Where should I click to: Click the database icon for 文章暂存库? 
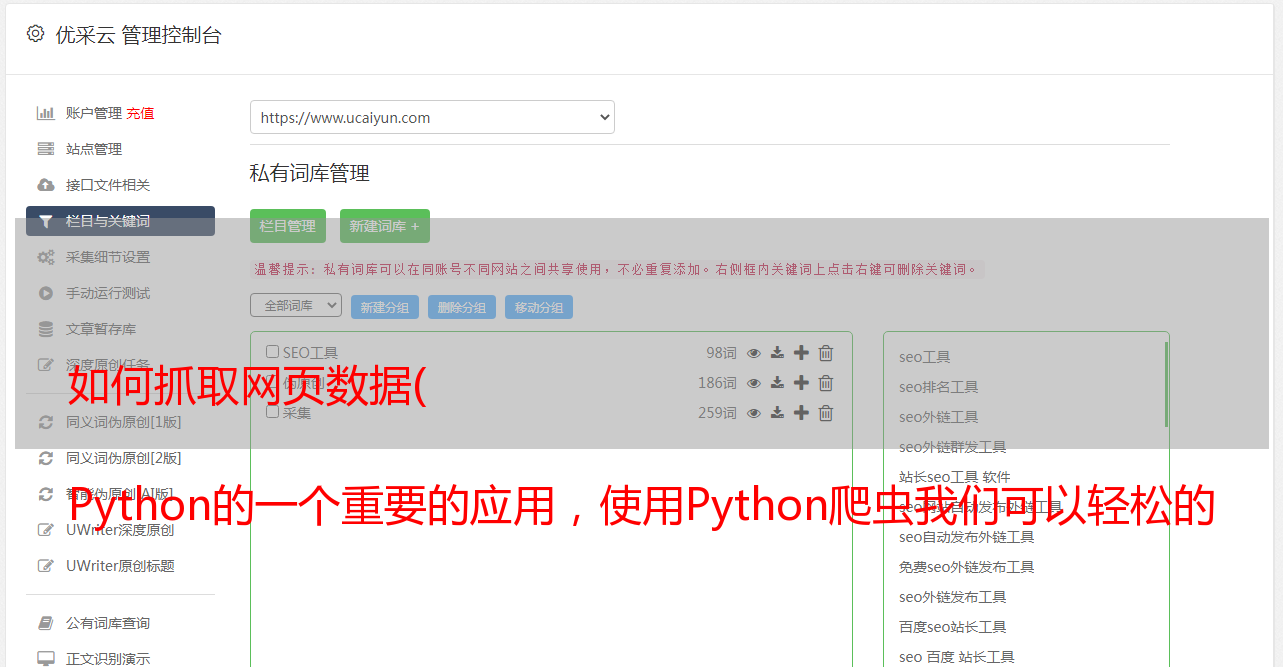(x=46, y=329)
